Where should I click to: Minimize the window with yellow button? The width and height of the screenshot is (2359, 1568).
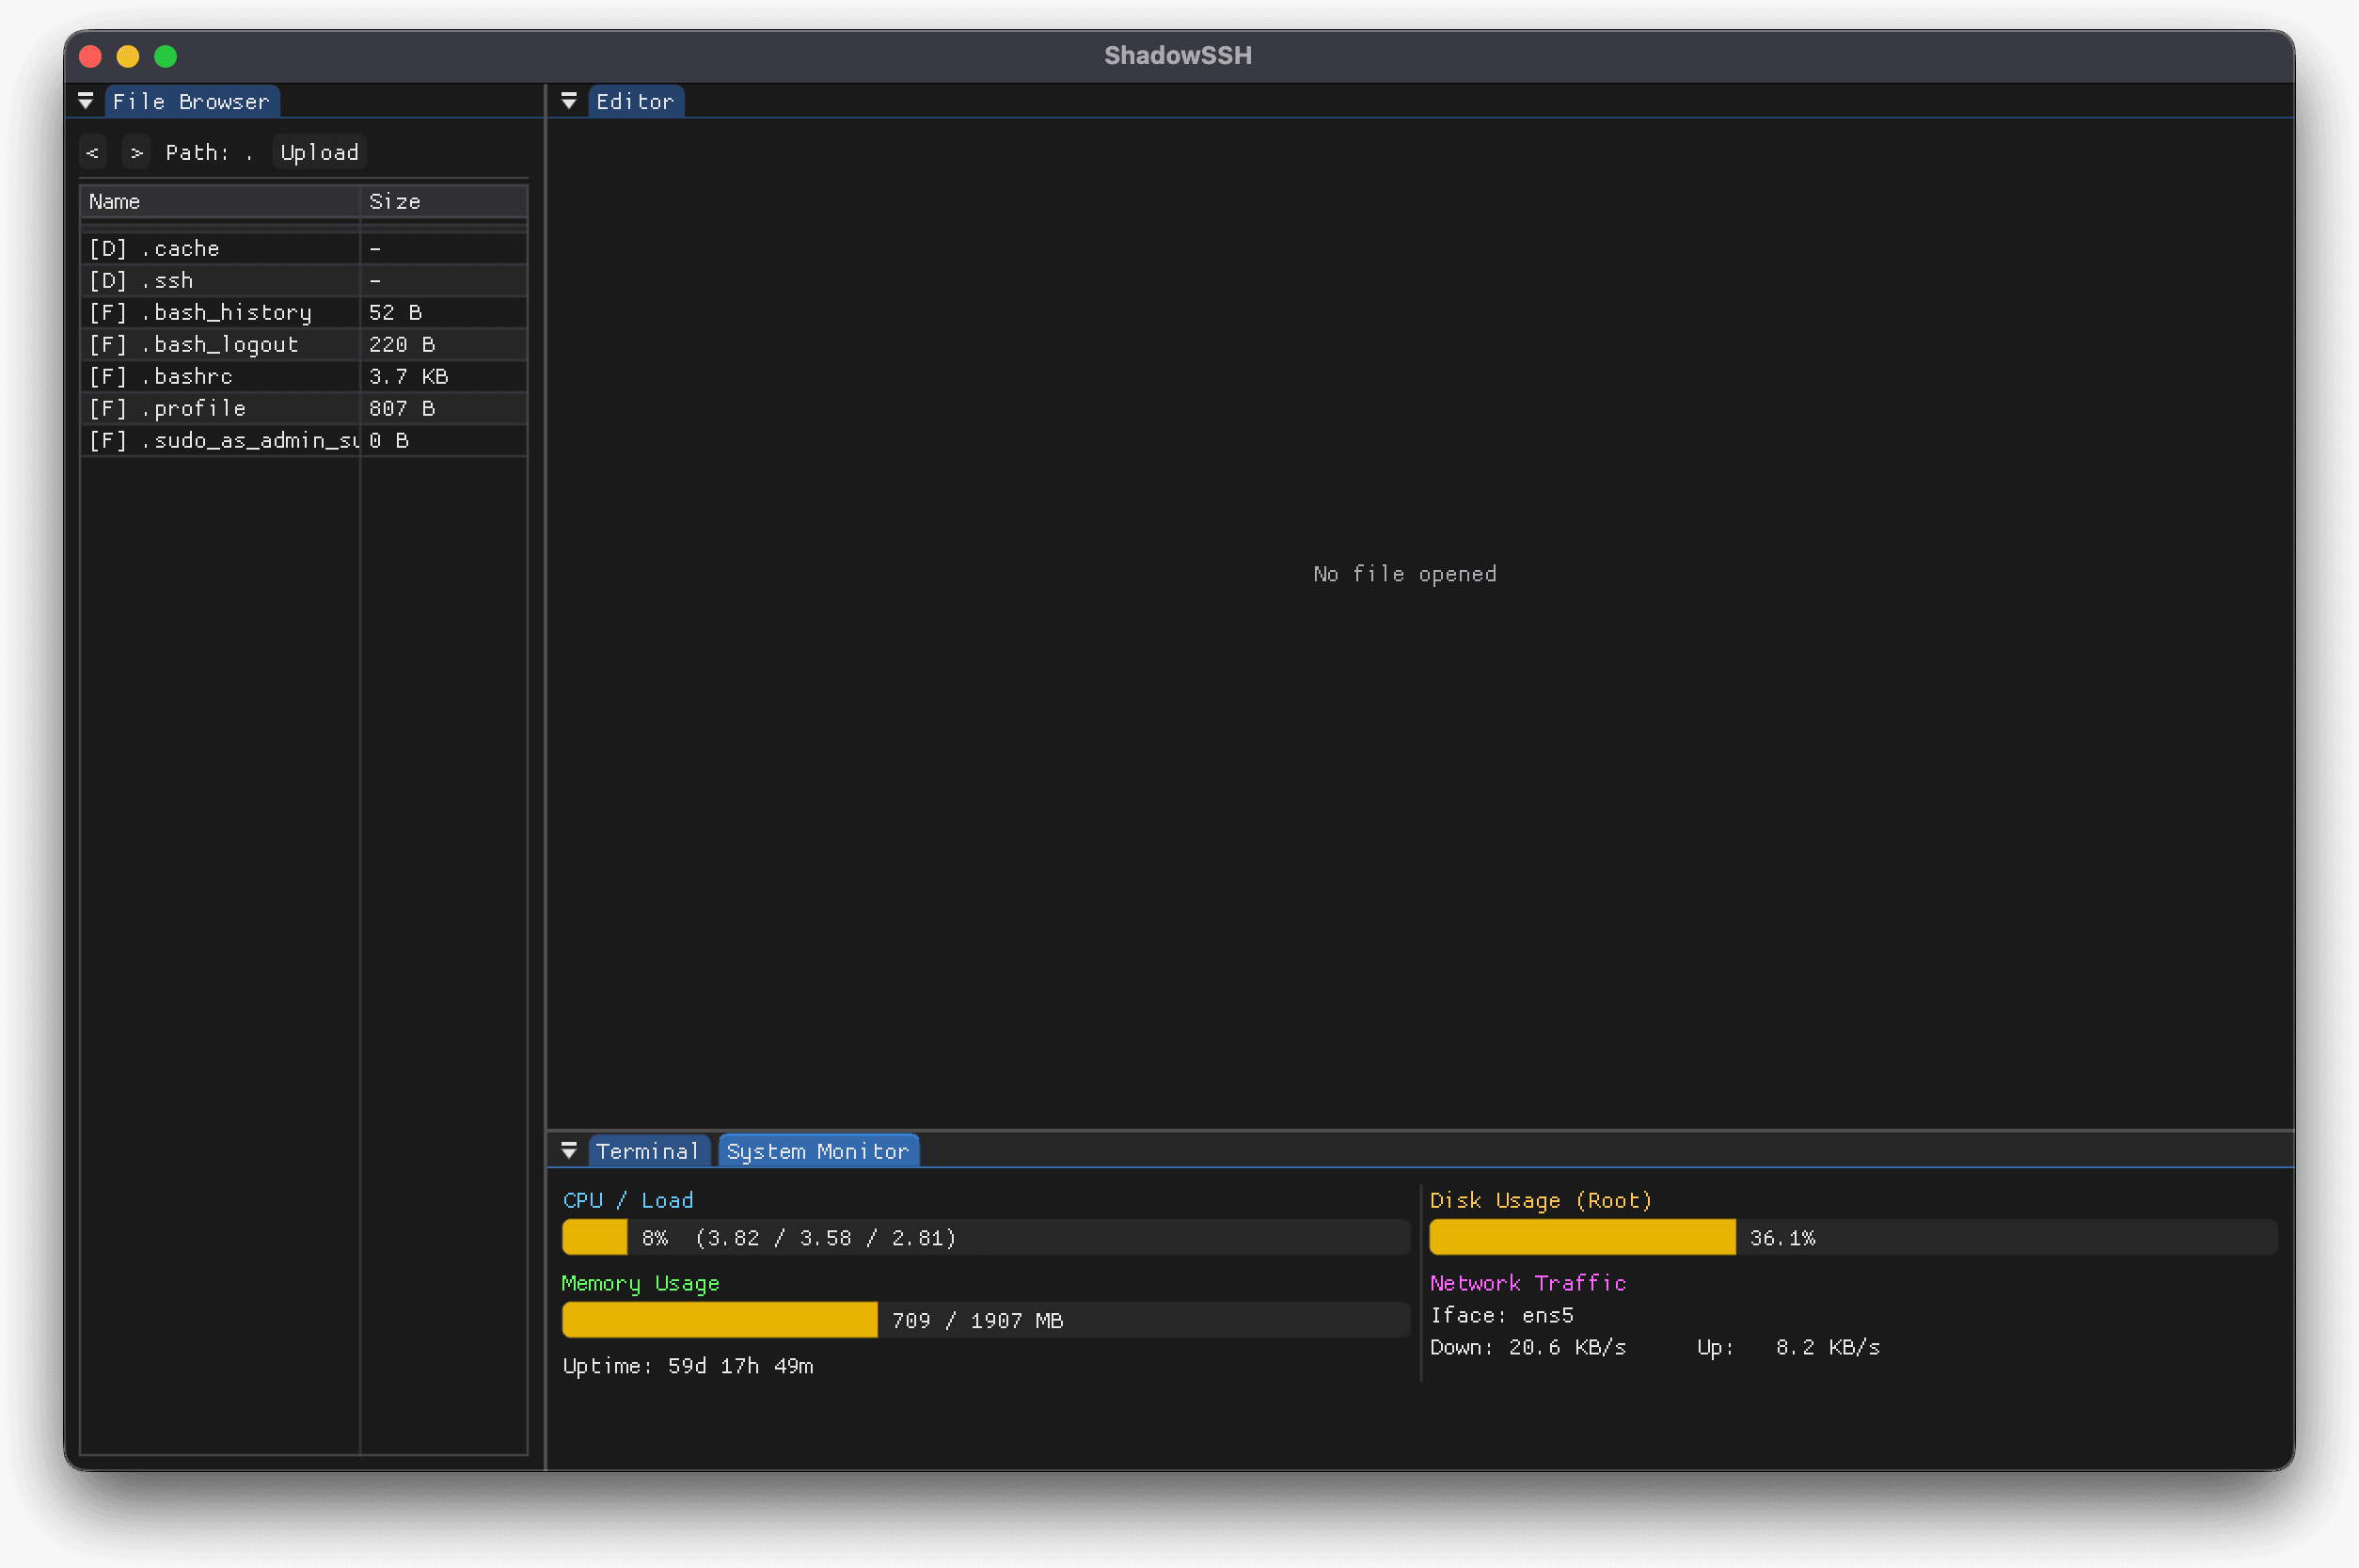click(128, 56)
